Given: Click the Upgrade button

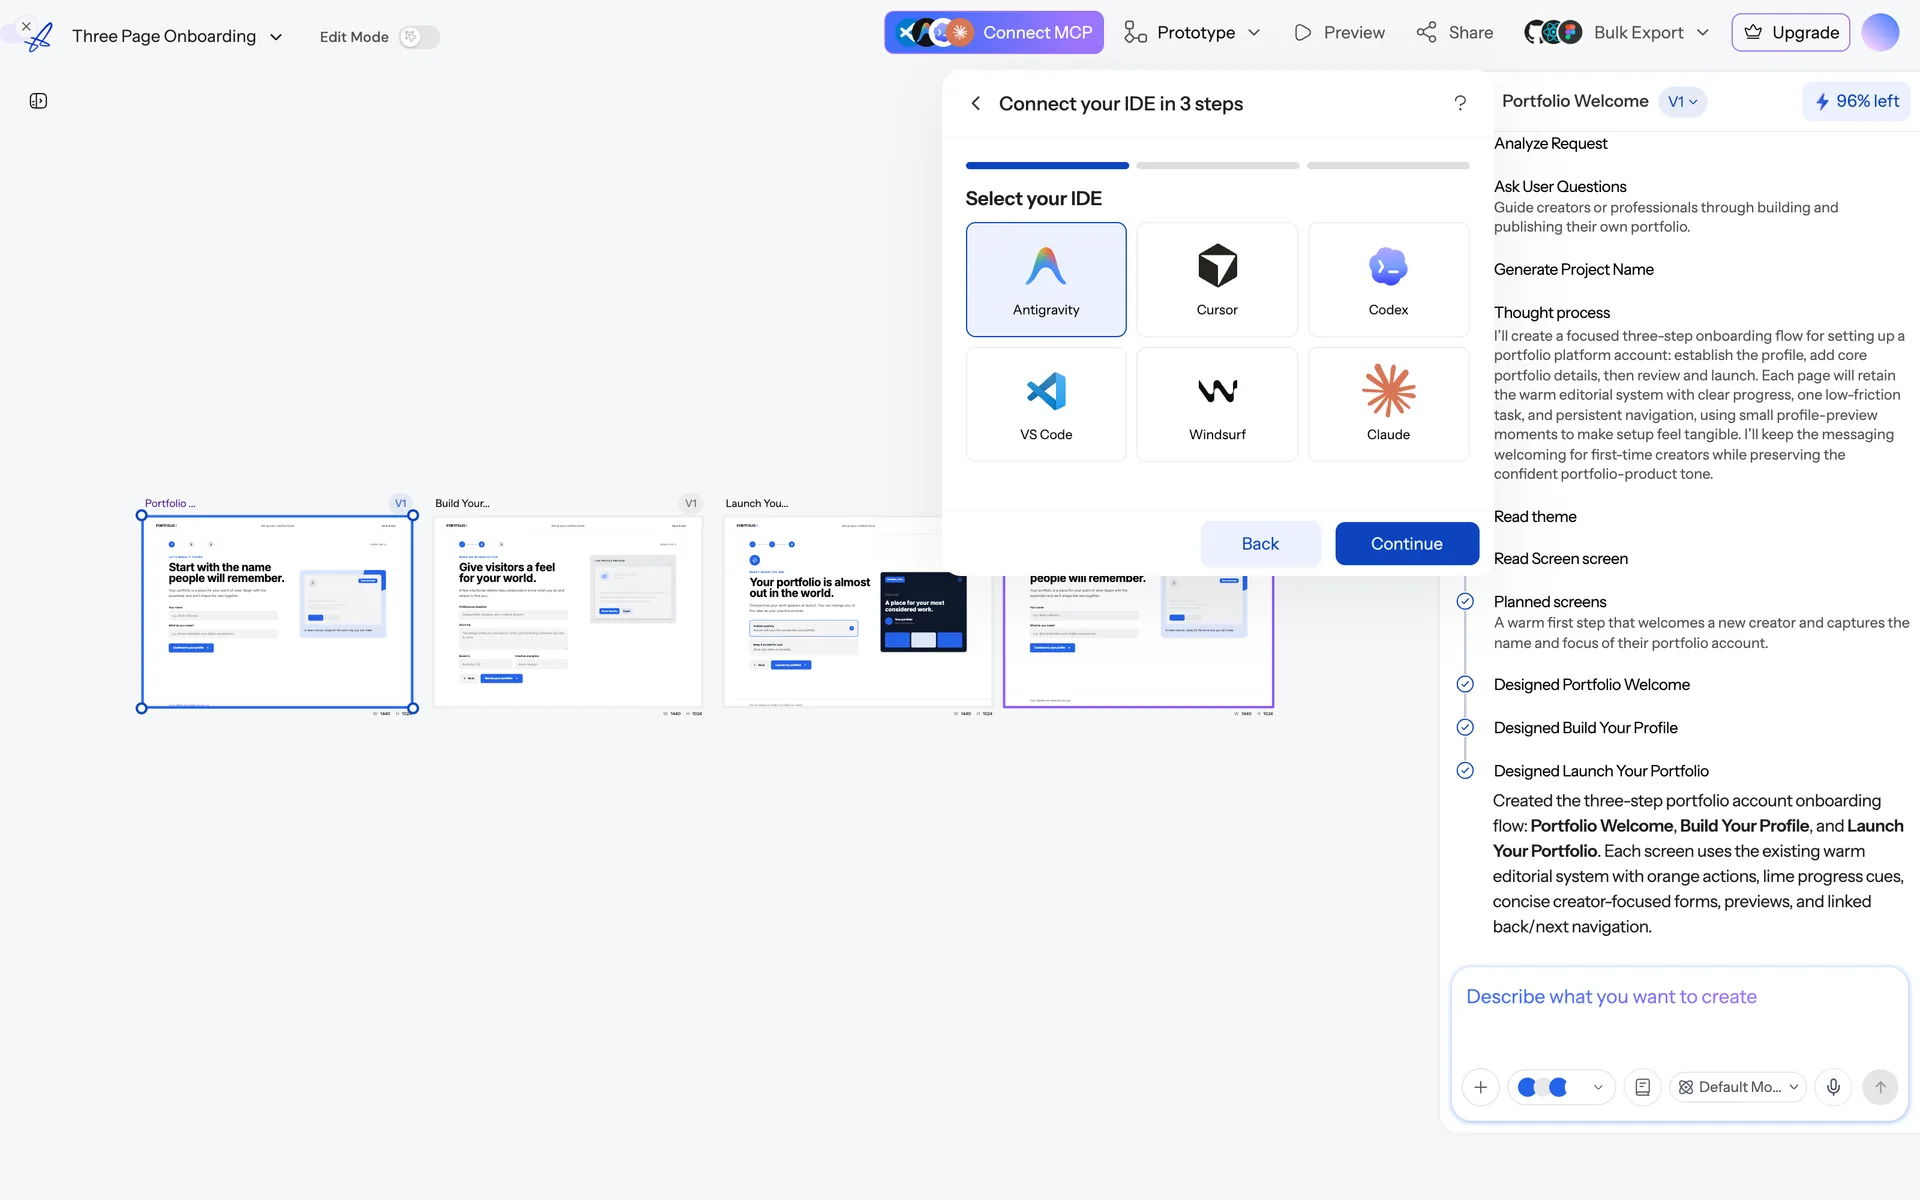Looking at the screenshot, I should pos(1790,32).
